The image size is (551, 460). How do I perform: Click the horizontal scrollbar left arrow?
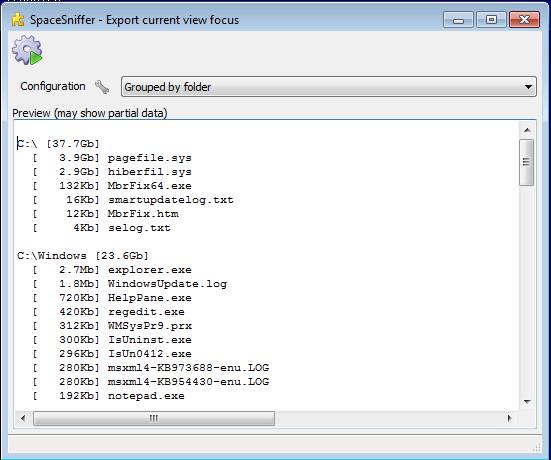tap(23, 418)
